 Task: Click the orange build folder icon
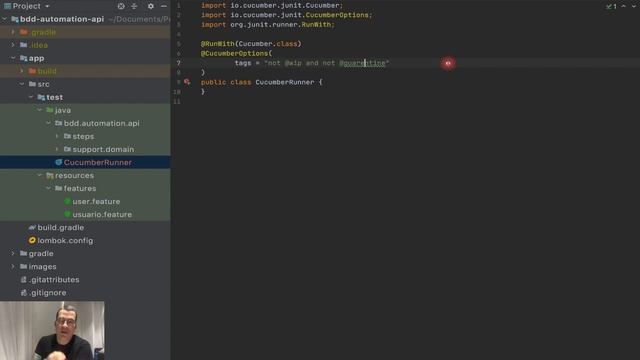click(32, 71)
